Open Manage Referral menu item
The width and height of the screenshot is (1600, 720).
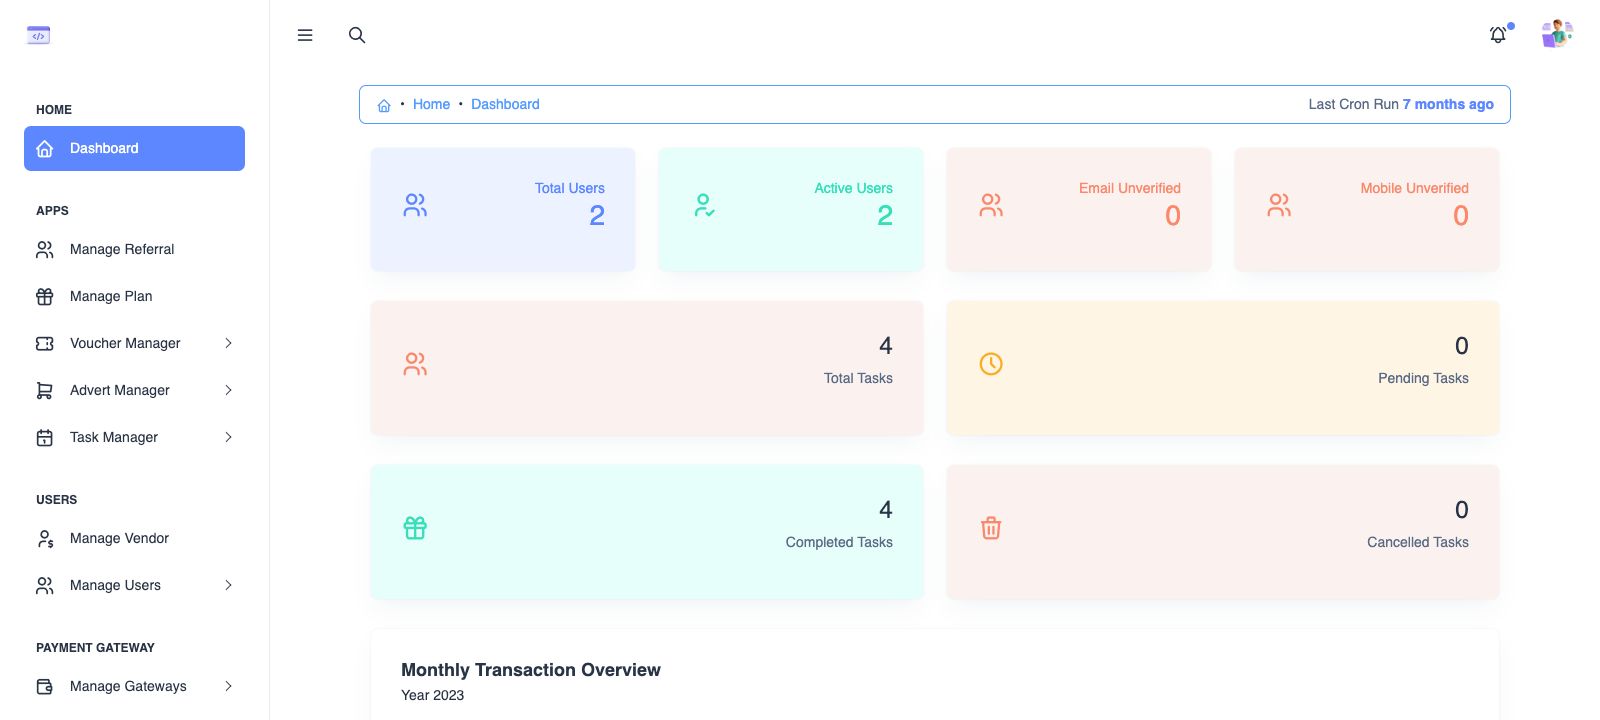(122, 249)
